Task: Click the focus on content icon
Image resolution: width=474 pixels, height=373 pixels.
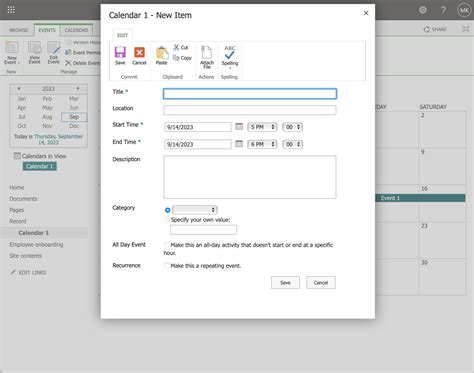Action: point(466,29)
